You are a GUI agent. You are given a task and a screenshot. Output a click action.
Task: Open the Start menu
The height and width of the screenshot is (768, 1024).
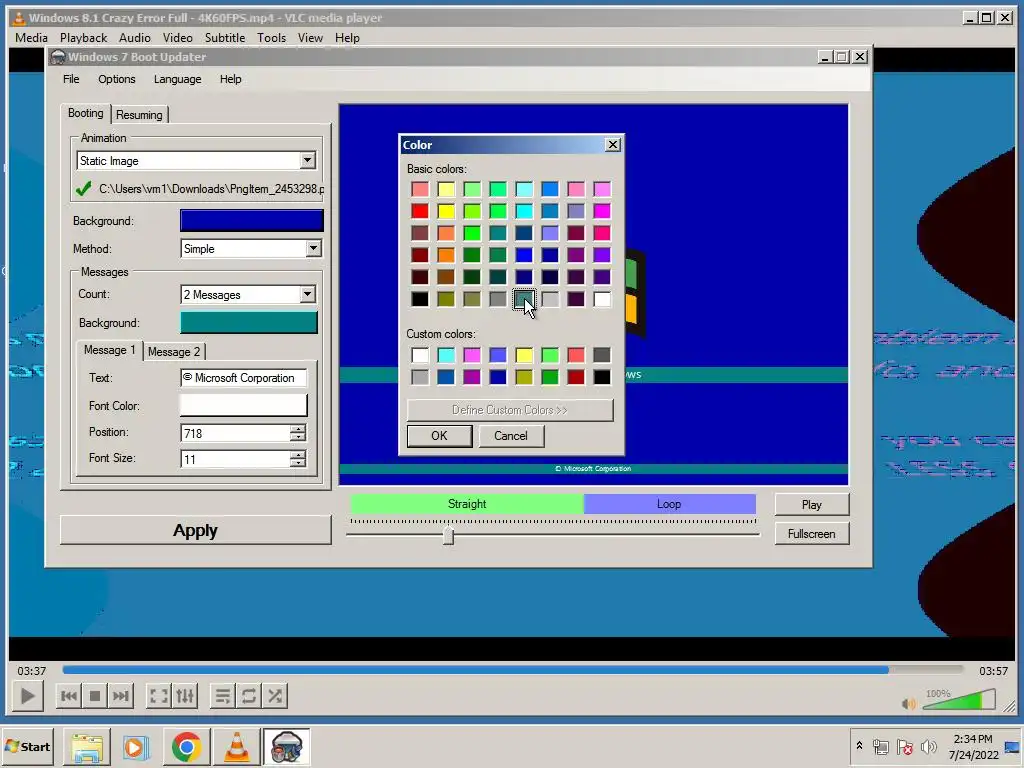(28, 746)
